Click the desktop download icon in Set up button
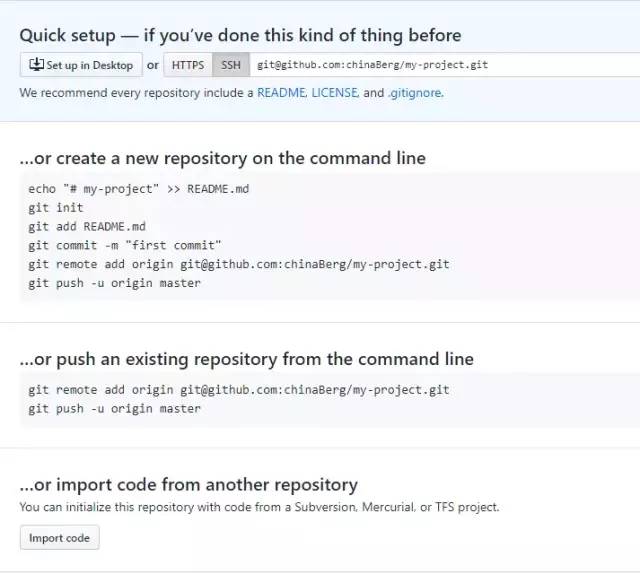The image size is (640, 574). point(36,64)
